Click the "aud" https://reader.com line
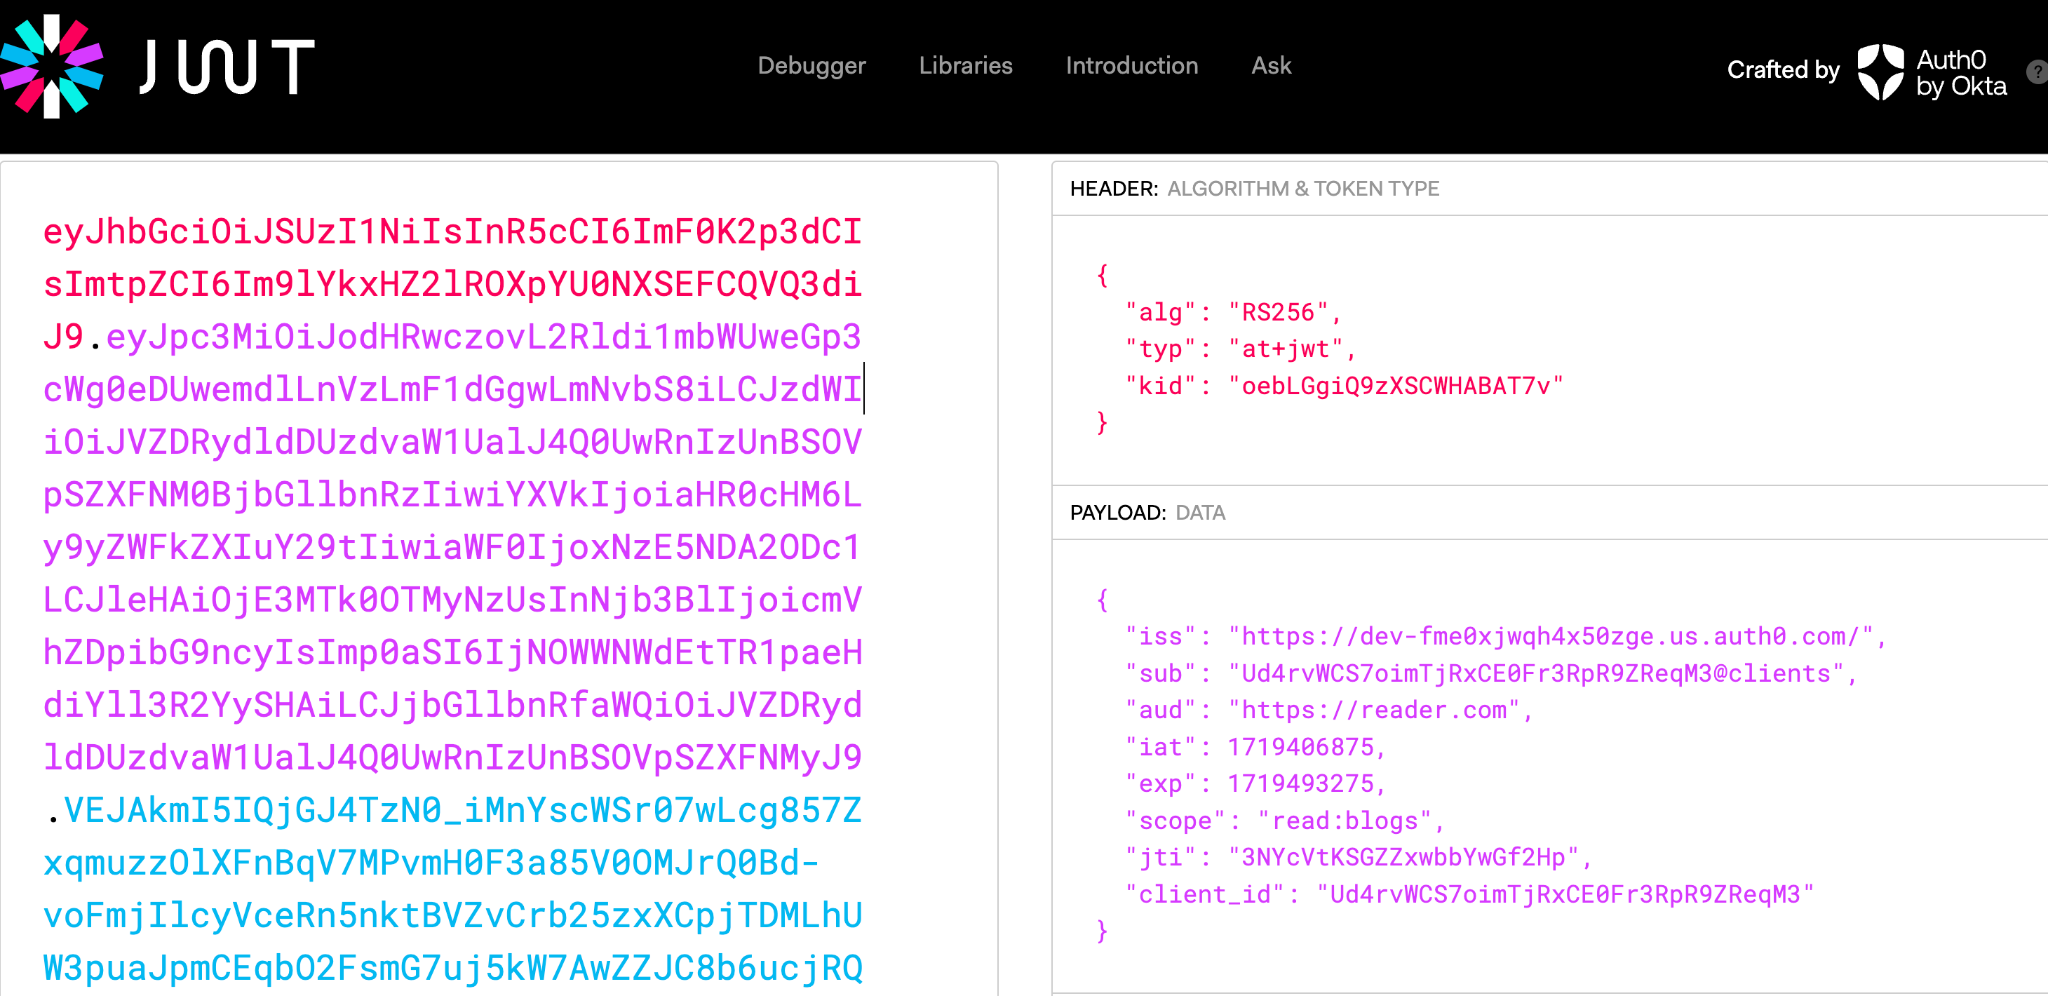2048x996 pixels. coord(1329,710)
